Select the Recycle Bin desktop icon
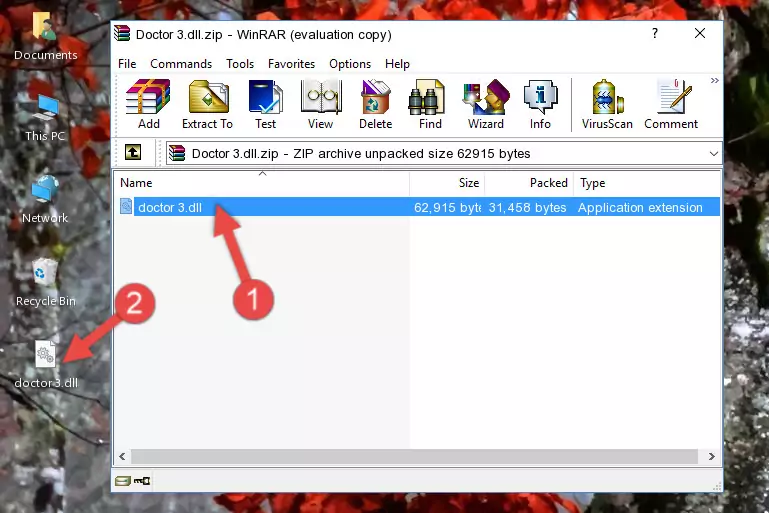The height and width of the screenshot is (513, 769). coord(46,282)
